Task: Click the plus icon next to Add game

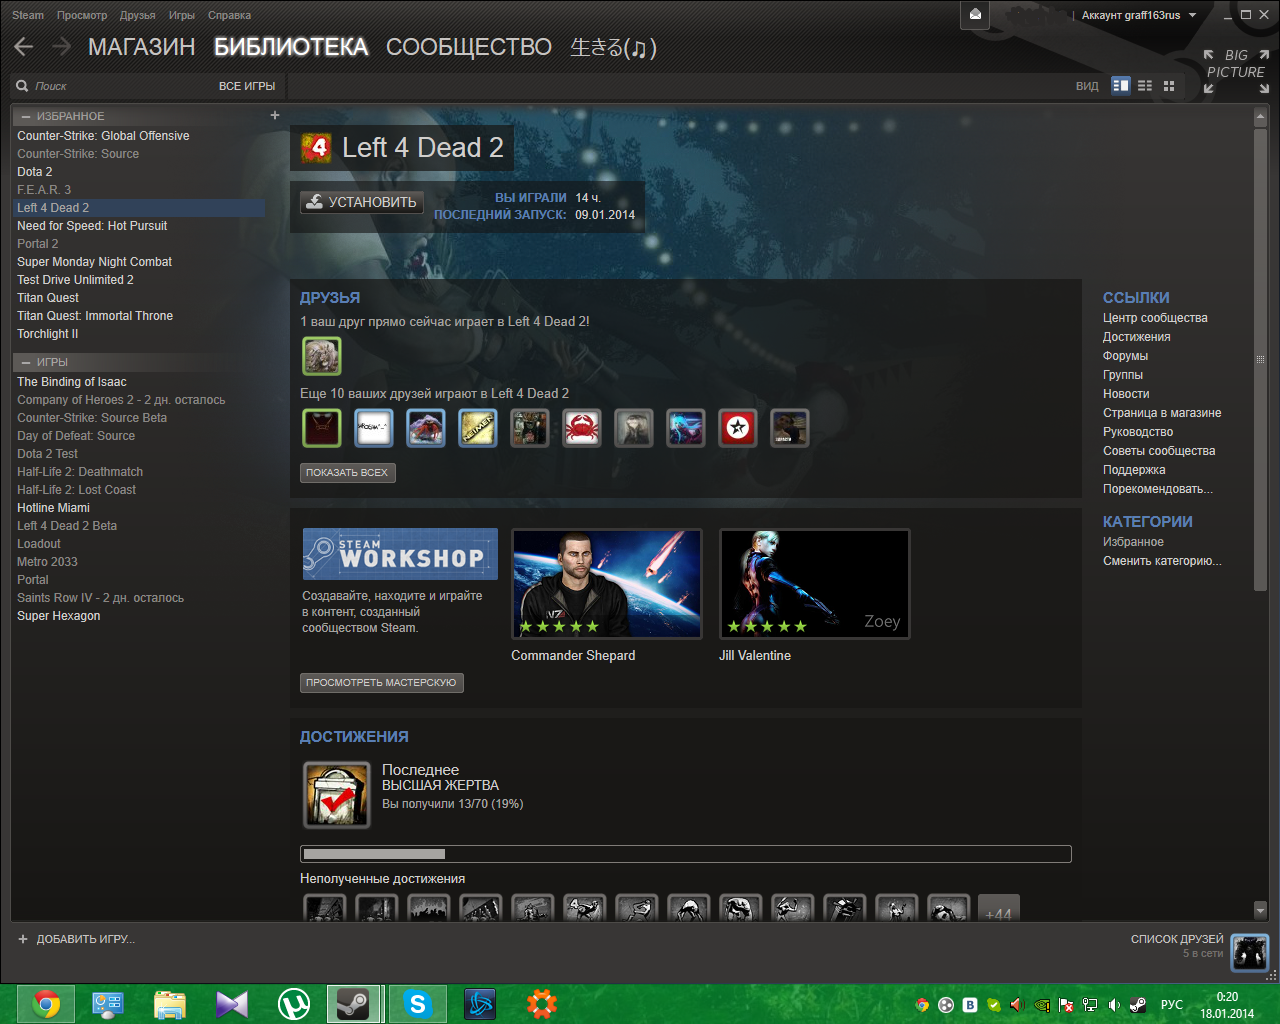Action: 23,939
